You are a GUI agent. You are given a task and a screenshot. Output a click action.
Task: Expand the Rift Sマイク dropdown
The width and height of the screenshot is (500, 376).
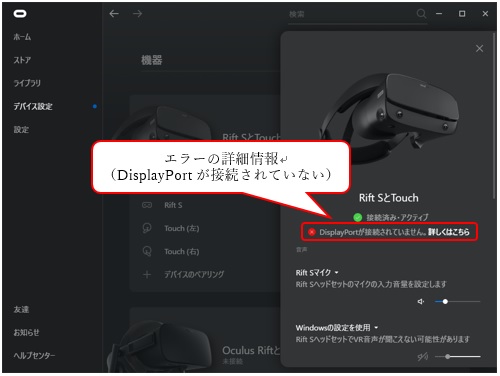tap(336, 273)
